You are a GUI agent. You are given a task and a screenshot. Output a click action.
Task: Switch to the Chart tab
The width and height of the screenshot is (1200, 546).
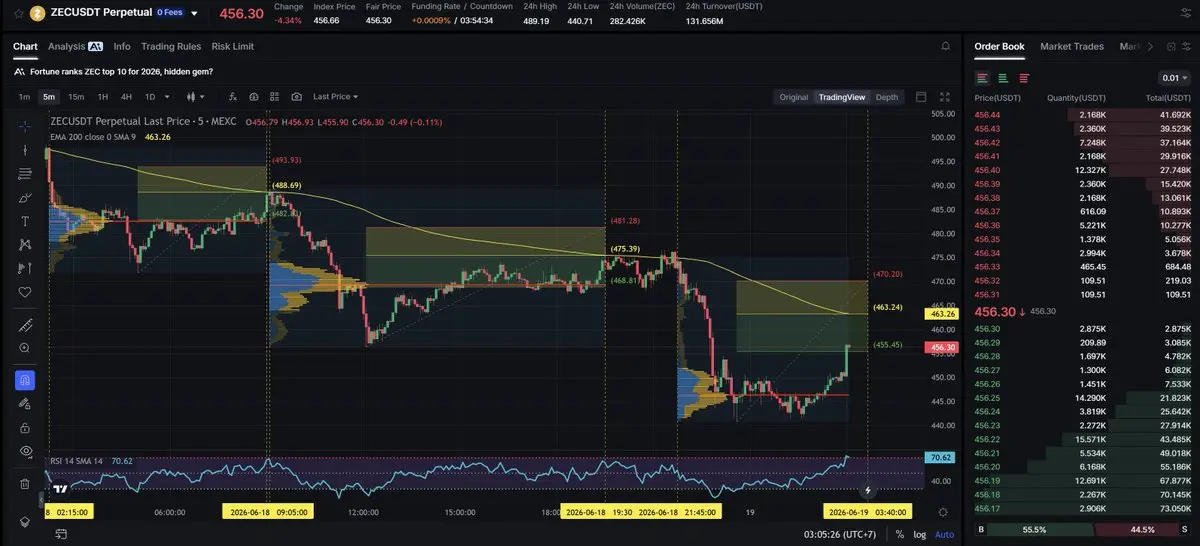pyautogui.click(x=25, y=46)
